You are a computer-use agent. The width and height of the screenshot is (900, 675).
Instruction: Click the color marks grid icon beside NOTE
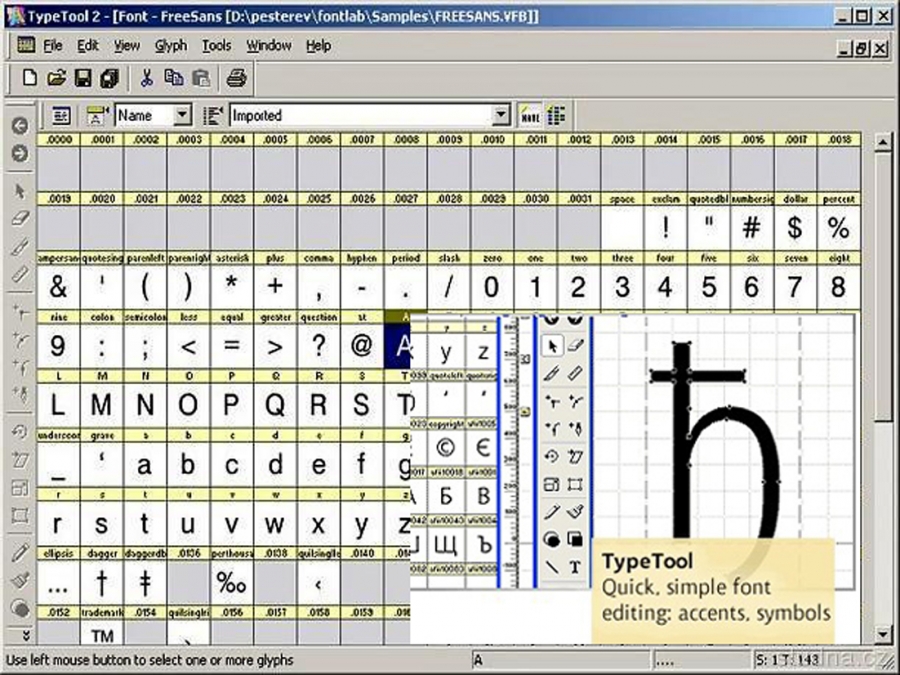coord(556,115)
